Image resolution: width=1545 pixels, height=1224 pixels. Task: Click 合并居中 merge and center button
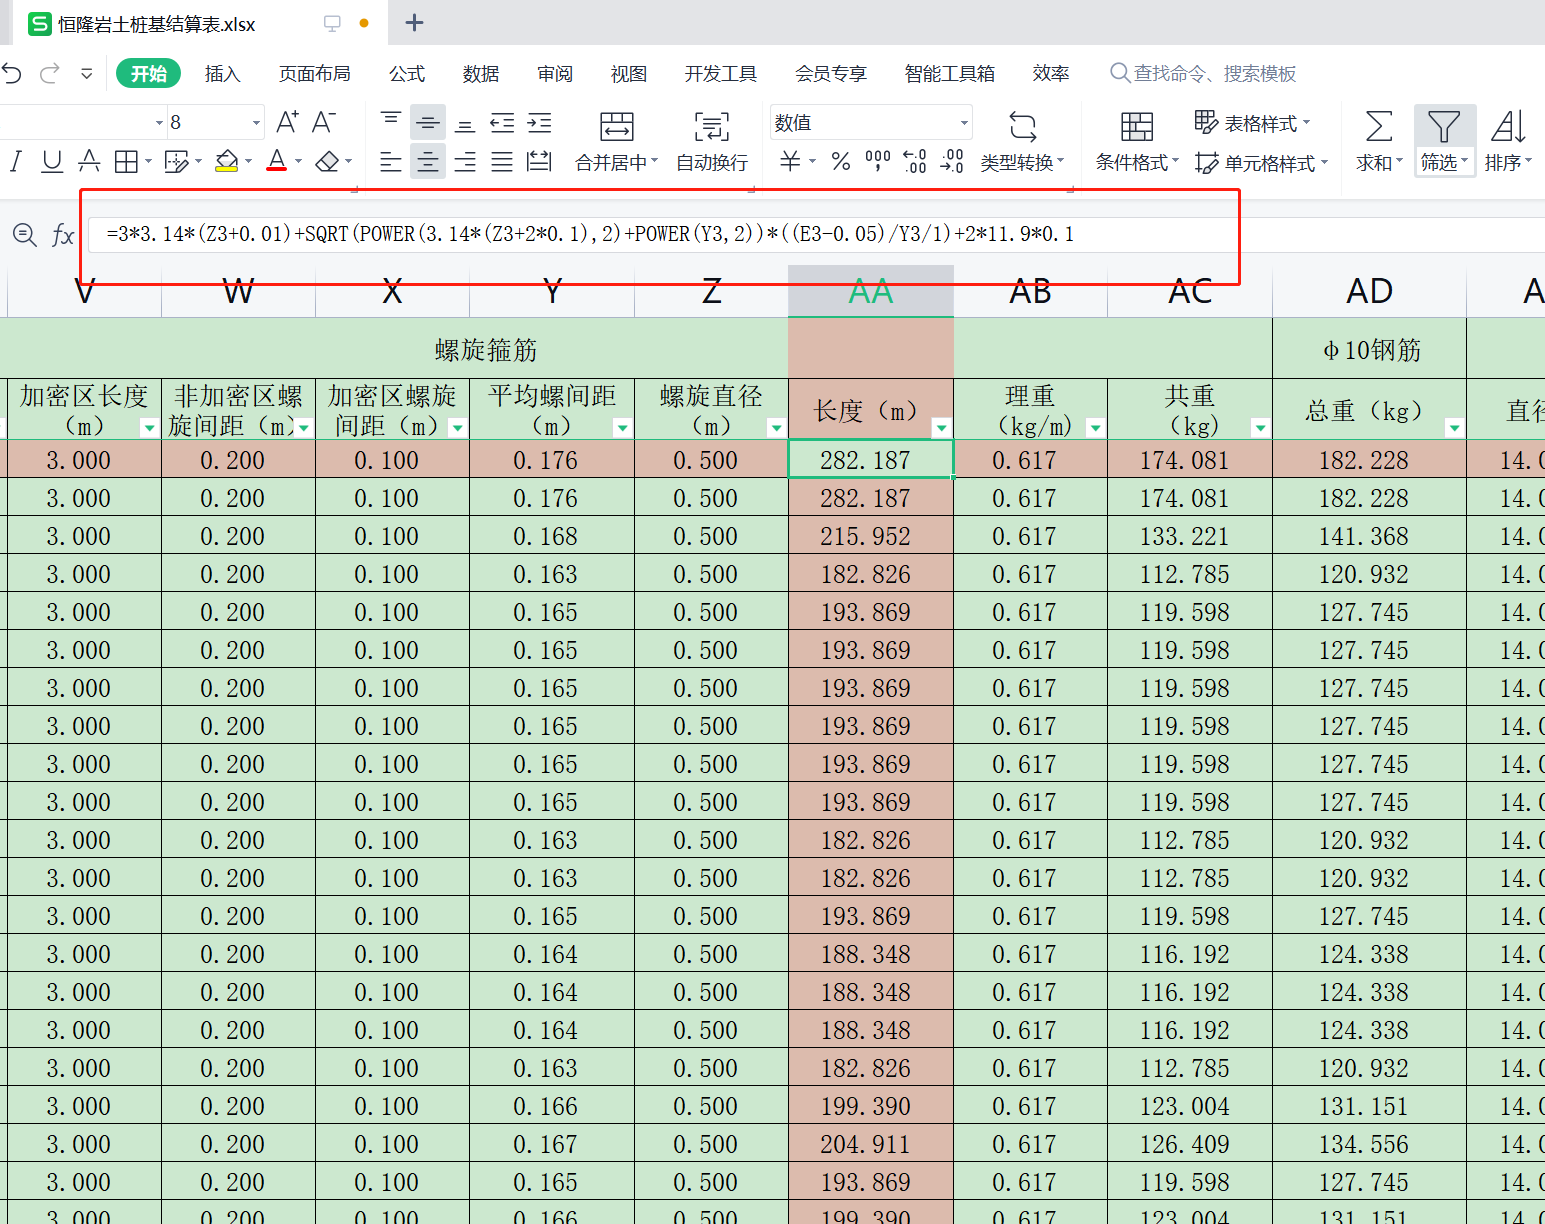pyautogui.click(x=617, y=142)
